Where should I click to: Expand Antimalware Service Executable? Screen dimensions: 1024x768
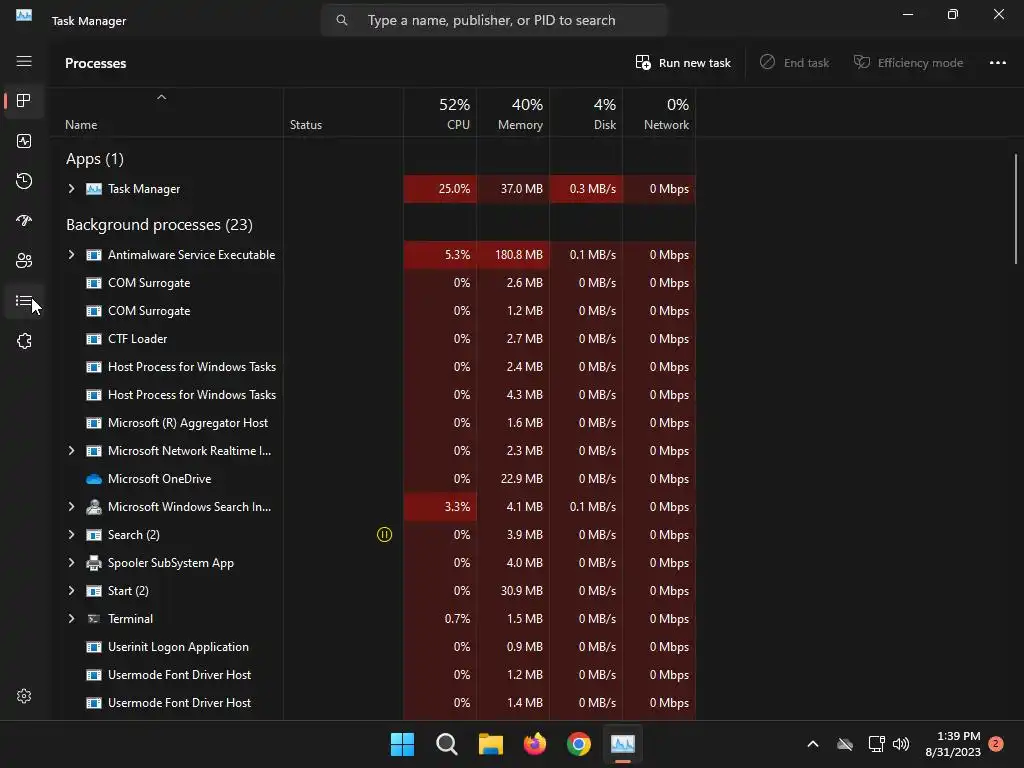[71, 255]
